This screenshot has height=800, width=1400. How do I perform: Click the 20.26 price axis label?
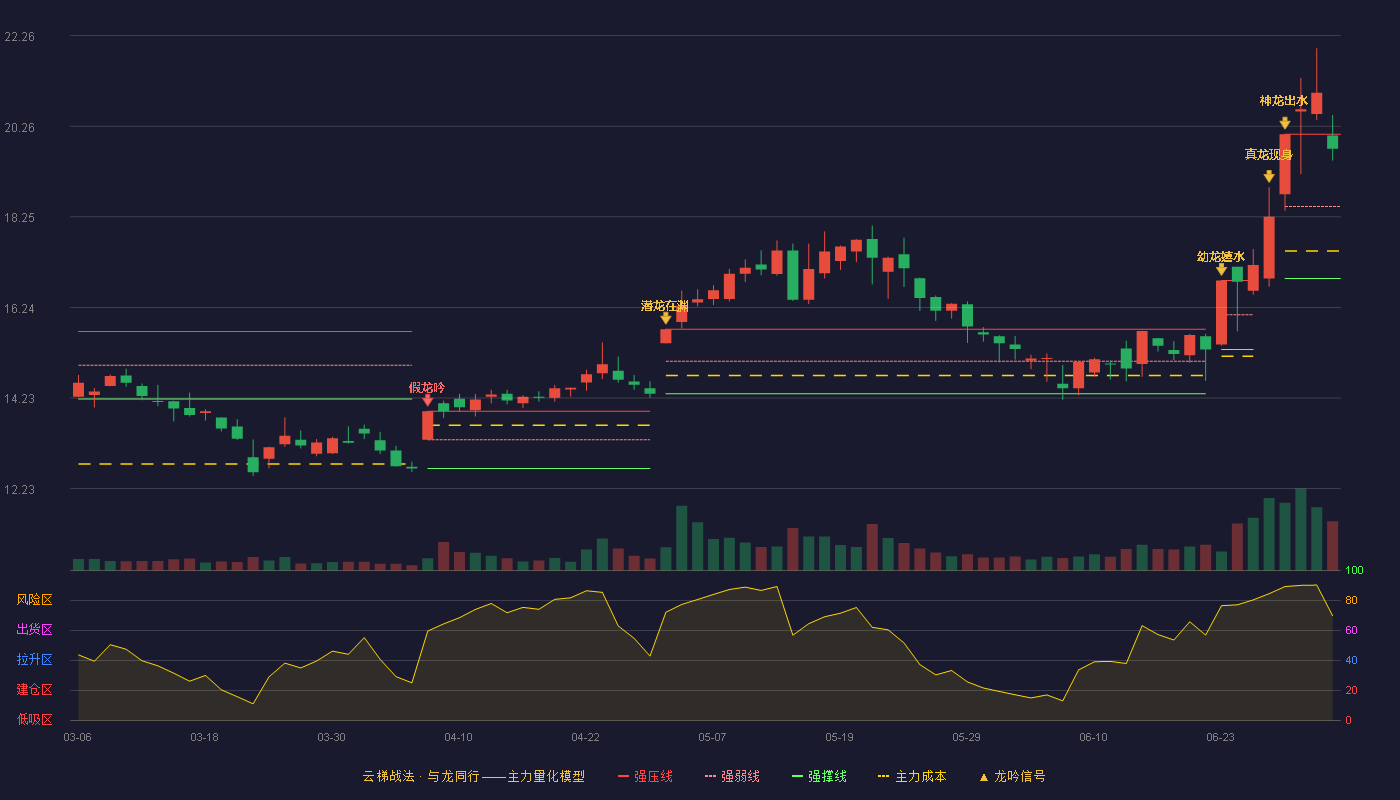point(19,127)
